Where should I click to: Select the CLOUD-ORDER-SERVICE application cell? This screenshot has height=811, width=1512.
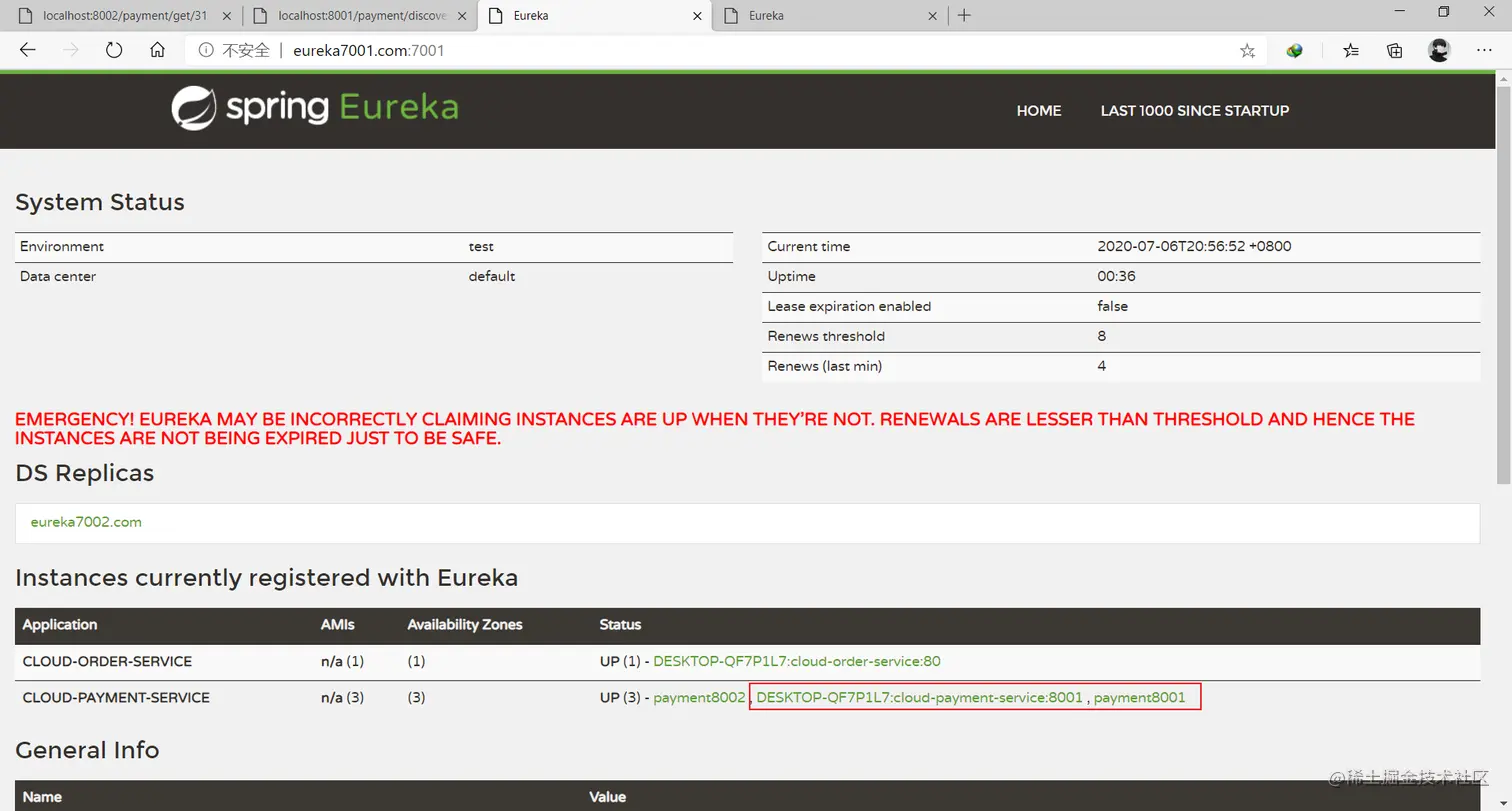click(107, 661)
